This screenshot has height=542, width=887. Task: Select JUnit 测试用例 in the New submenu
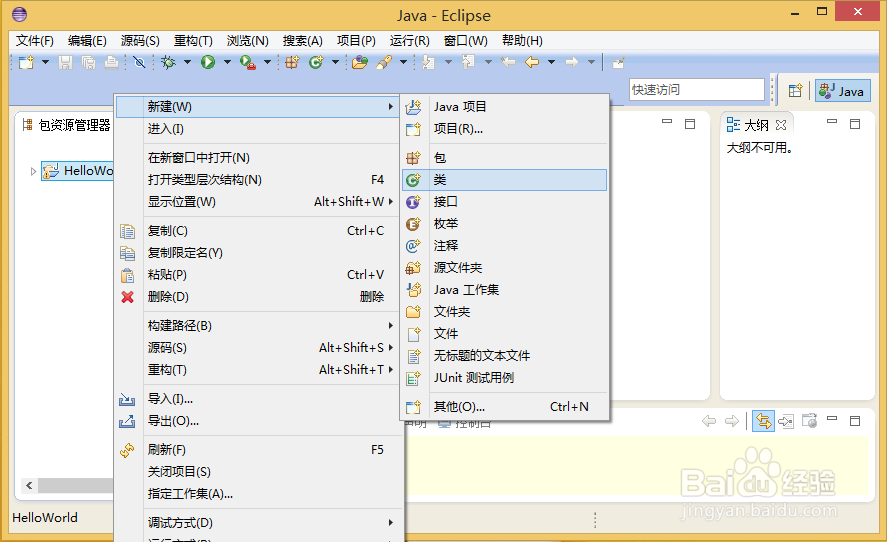[505, 377]
